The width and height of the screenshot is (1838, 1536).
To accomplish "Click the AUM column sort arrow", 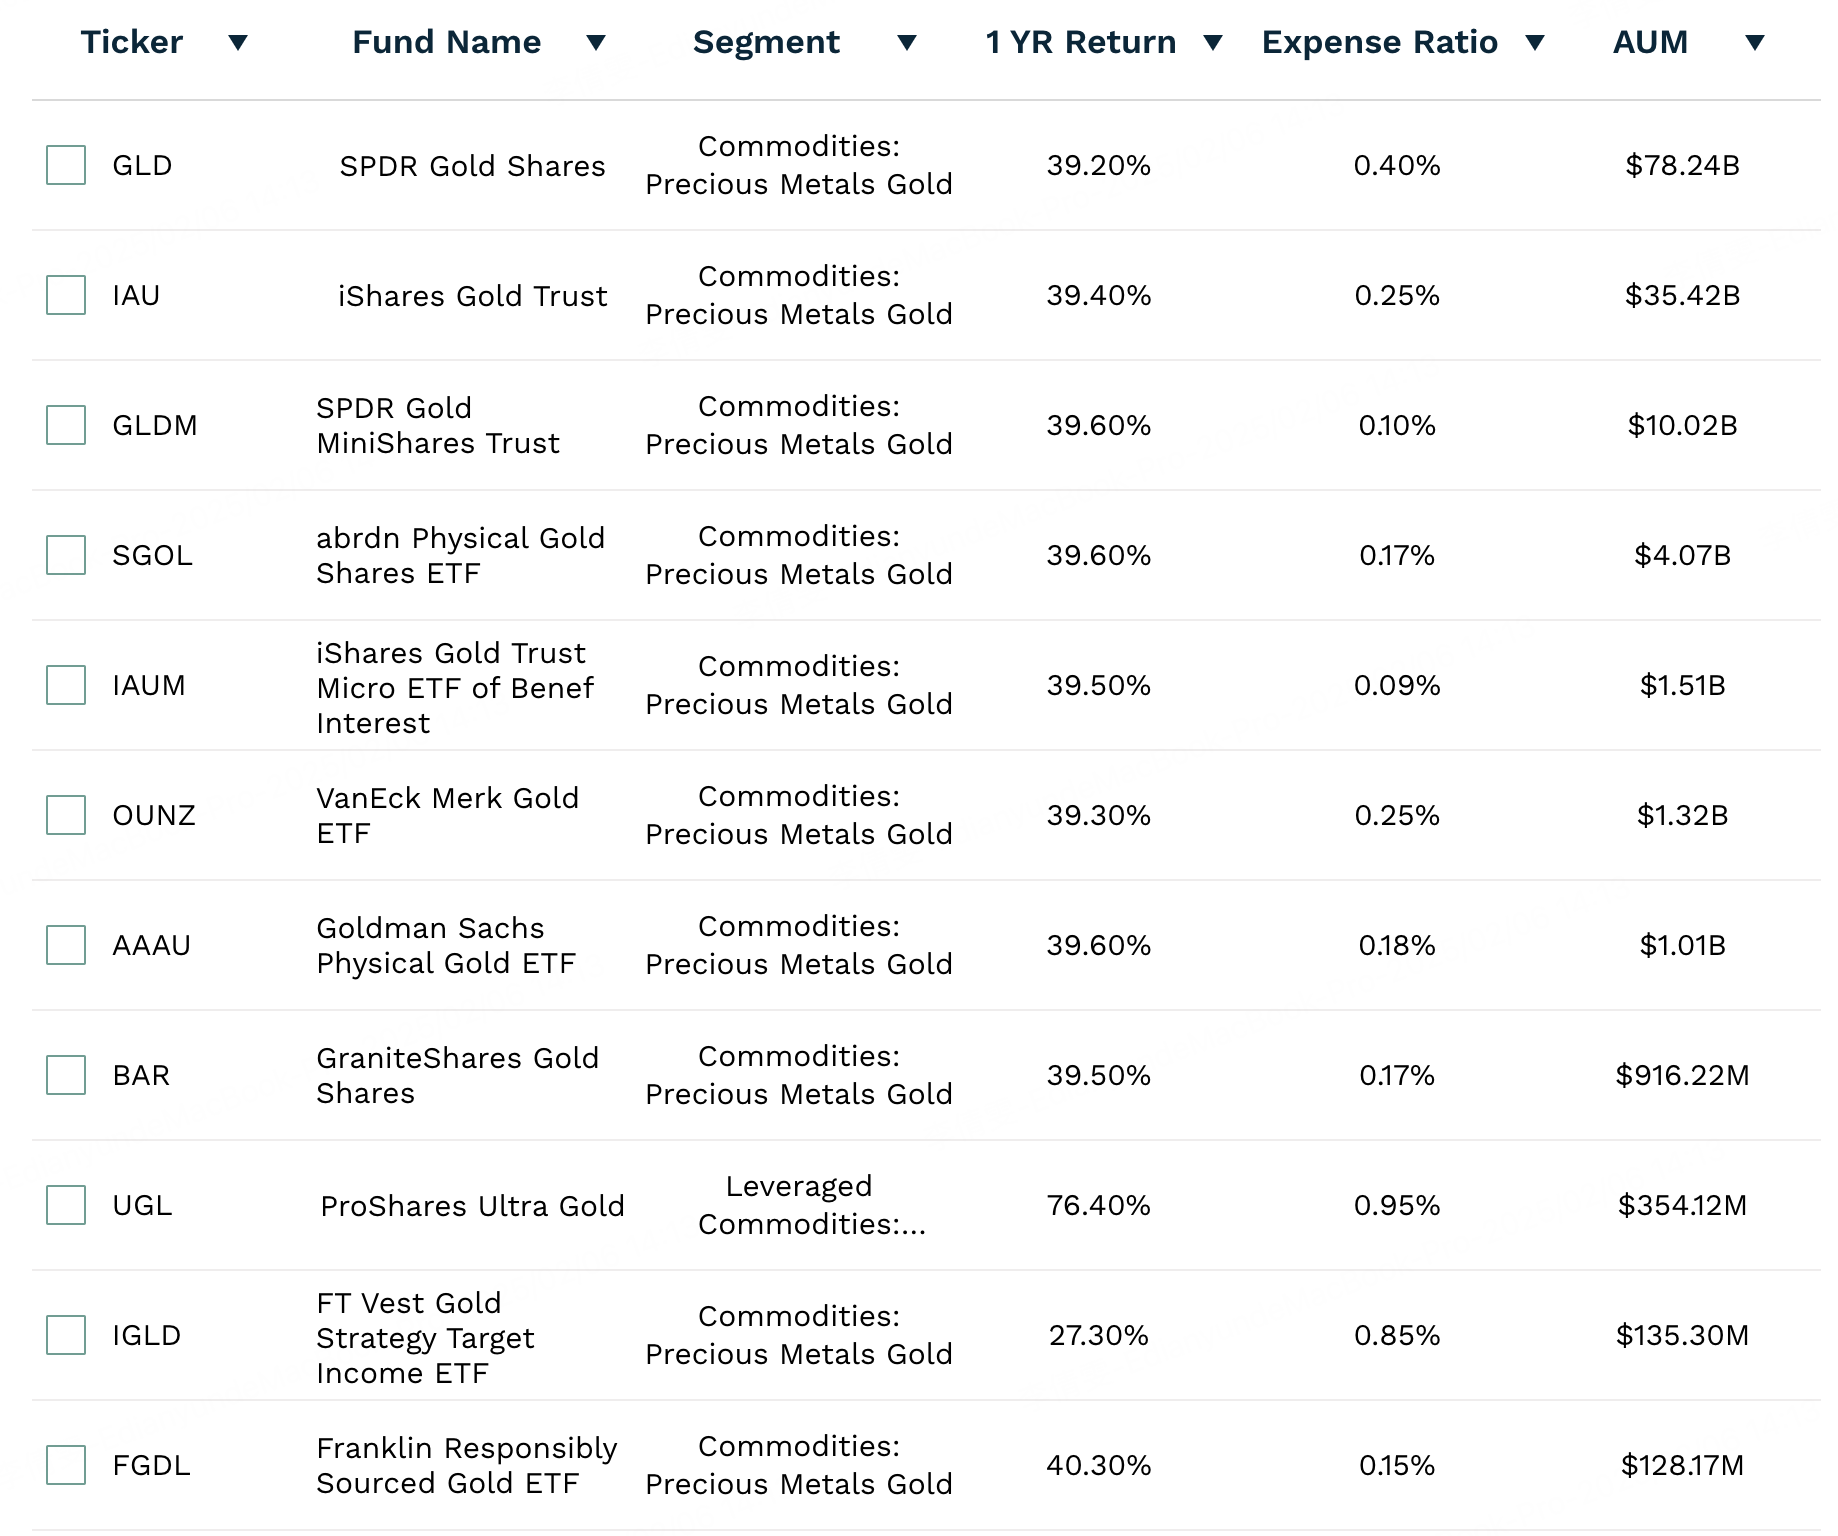I will point(1754,43).
